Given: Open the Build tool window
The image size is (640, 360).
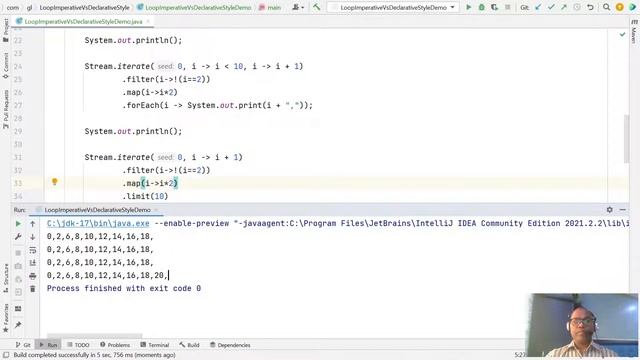Looking at the screenshot, I should click(189, 345).
